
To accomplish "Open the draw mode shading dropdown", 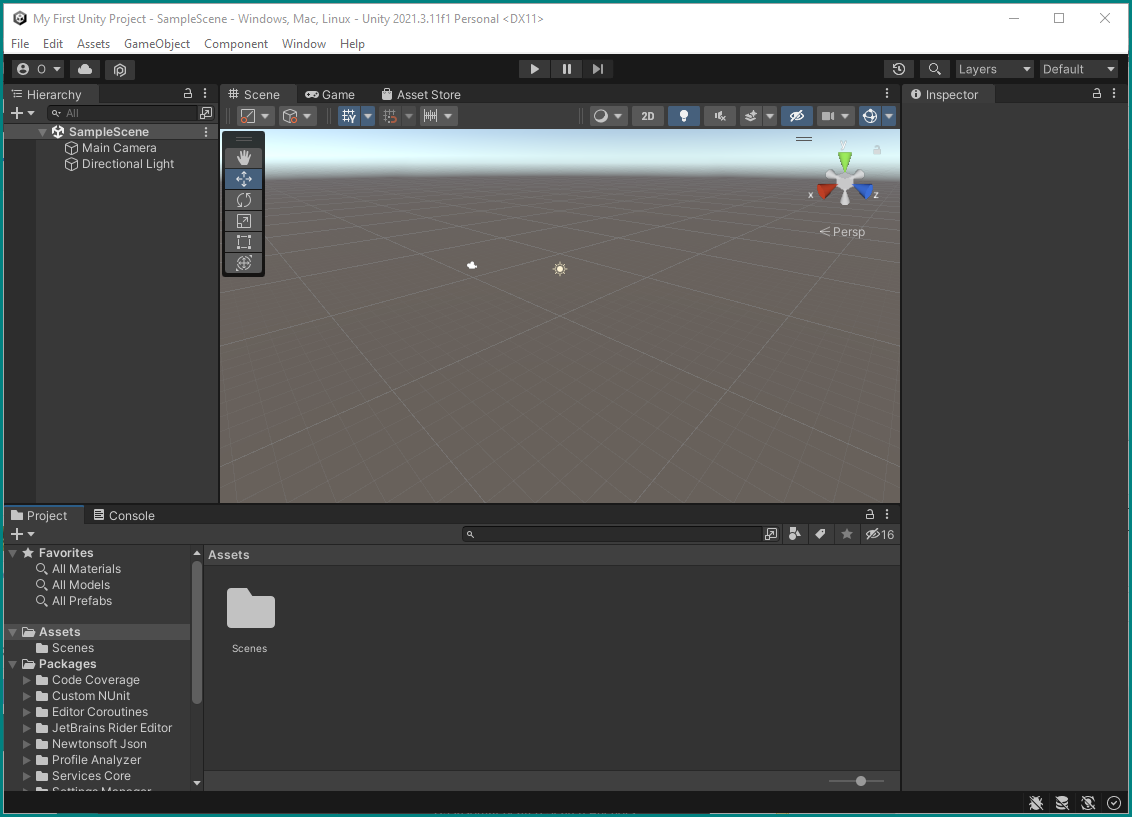I will 608,116.
